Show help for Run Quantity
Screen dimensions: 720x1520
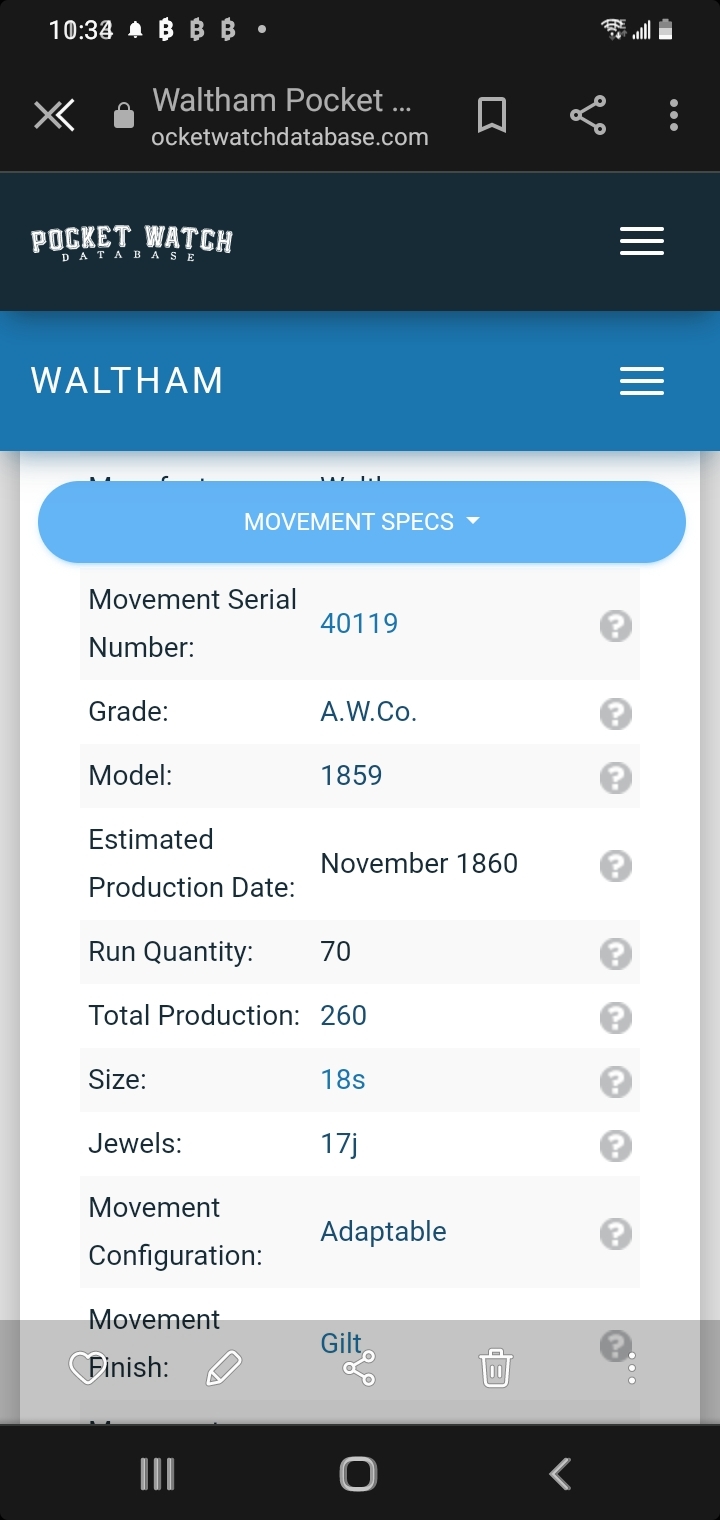pyautogui.click(x=615, y=954)
